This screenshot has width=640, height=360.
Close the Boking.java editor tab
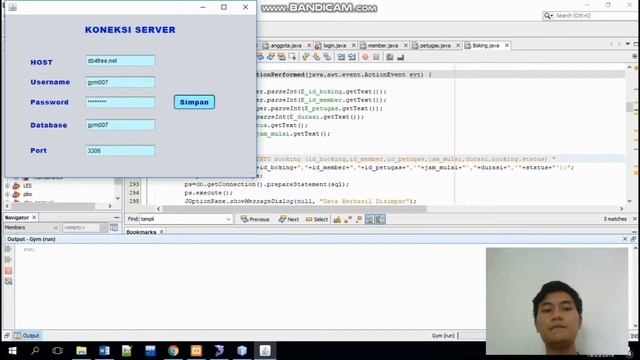tap(507, 45)
